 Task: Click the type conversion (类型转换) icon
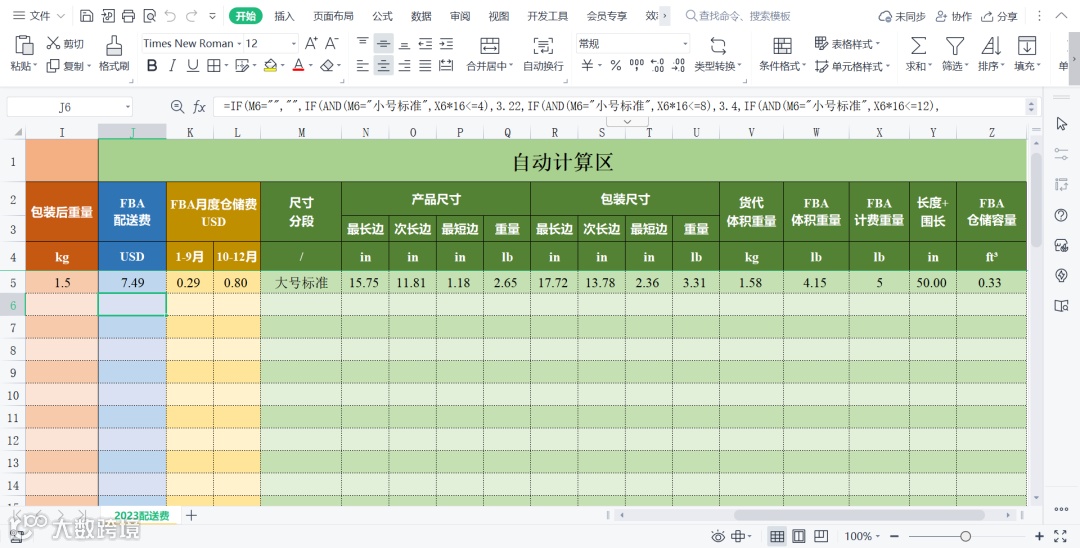click(718, 46)
